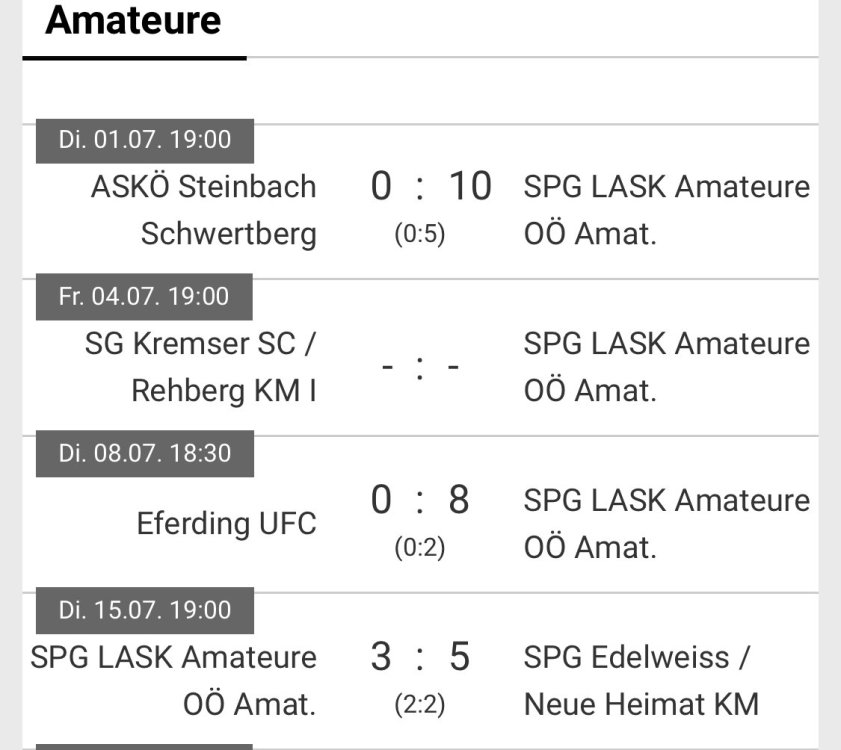Open the Eferding UFC team link
Image resolution: width=841 pixels, height=750 pixels.
pos(226,523)
